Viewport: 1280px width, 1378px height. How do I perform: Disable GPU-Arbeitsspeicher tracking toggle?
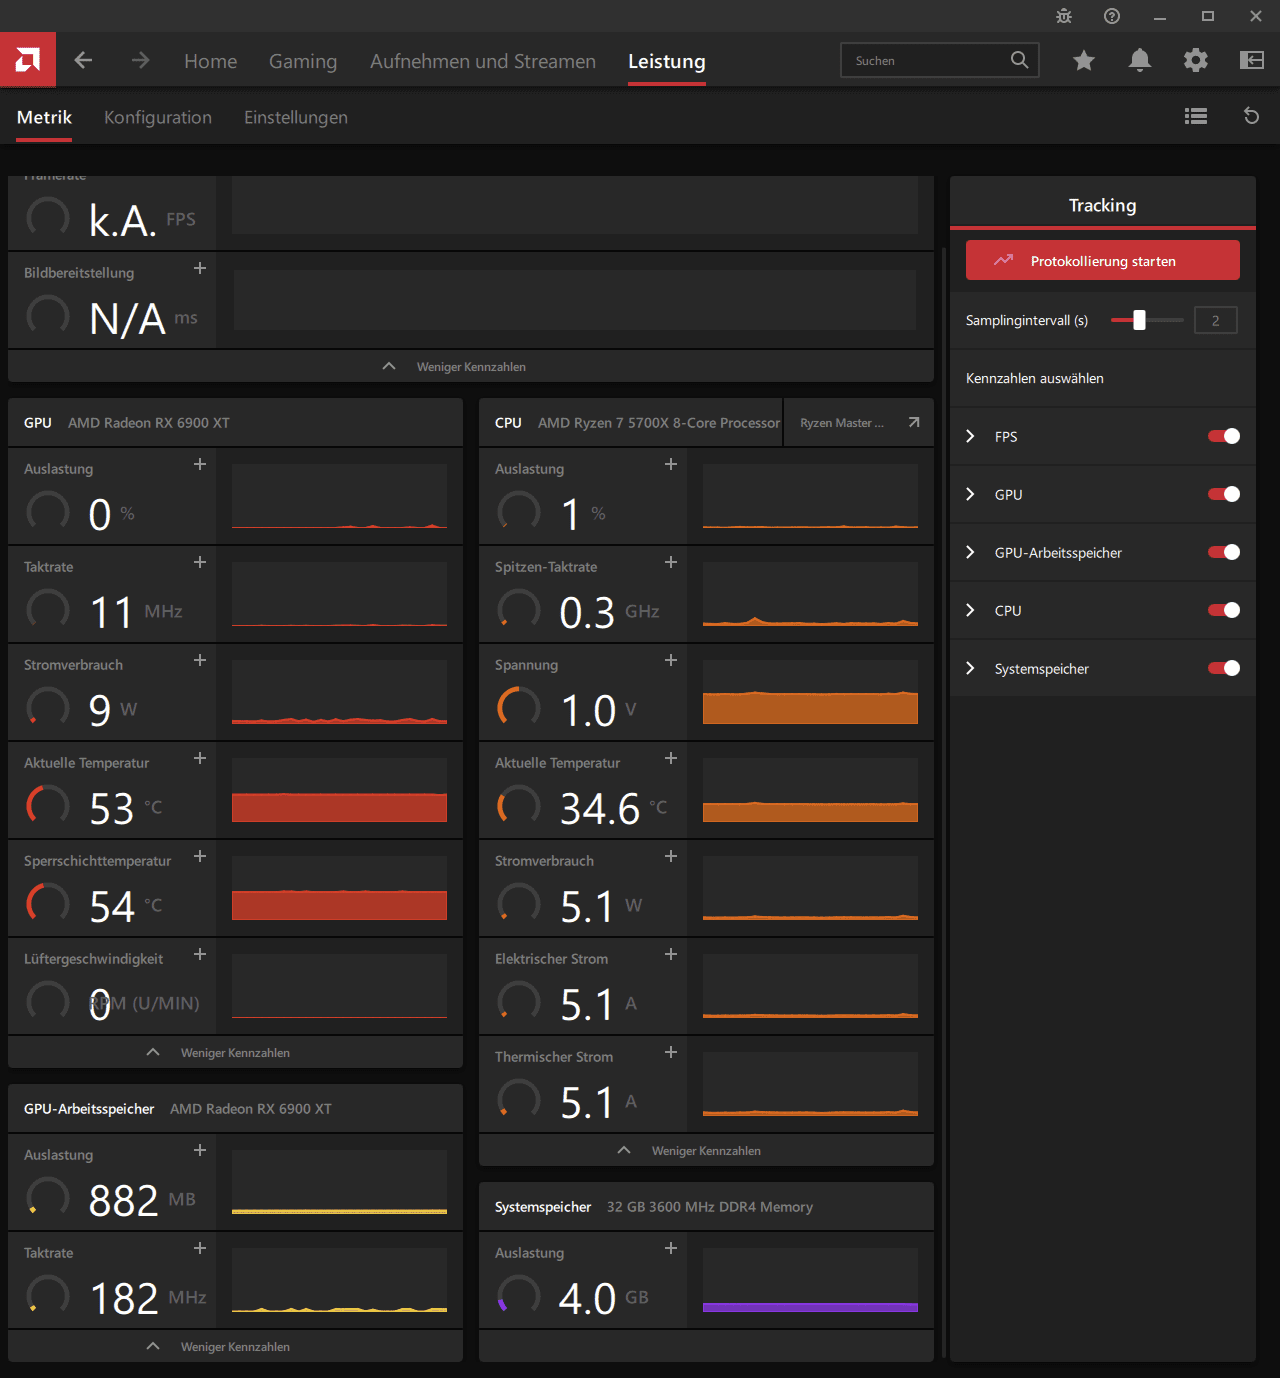[1224, 552]
